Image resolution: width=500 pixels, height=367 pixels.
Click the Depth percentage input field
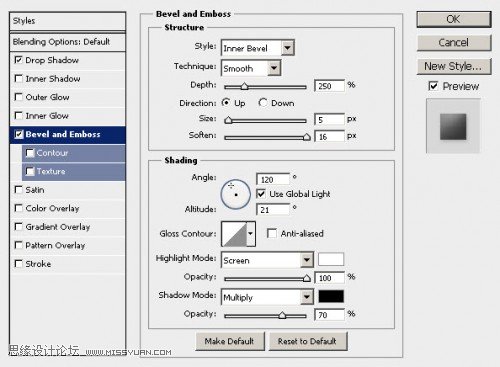(329, 86)
